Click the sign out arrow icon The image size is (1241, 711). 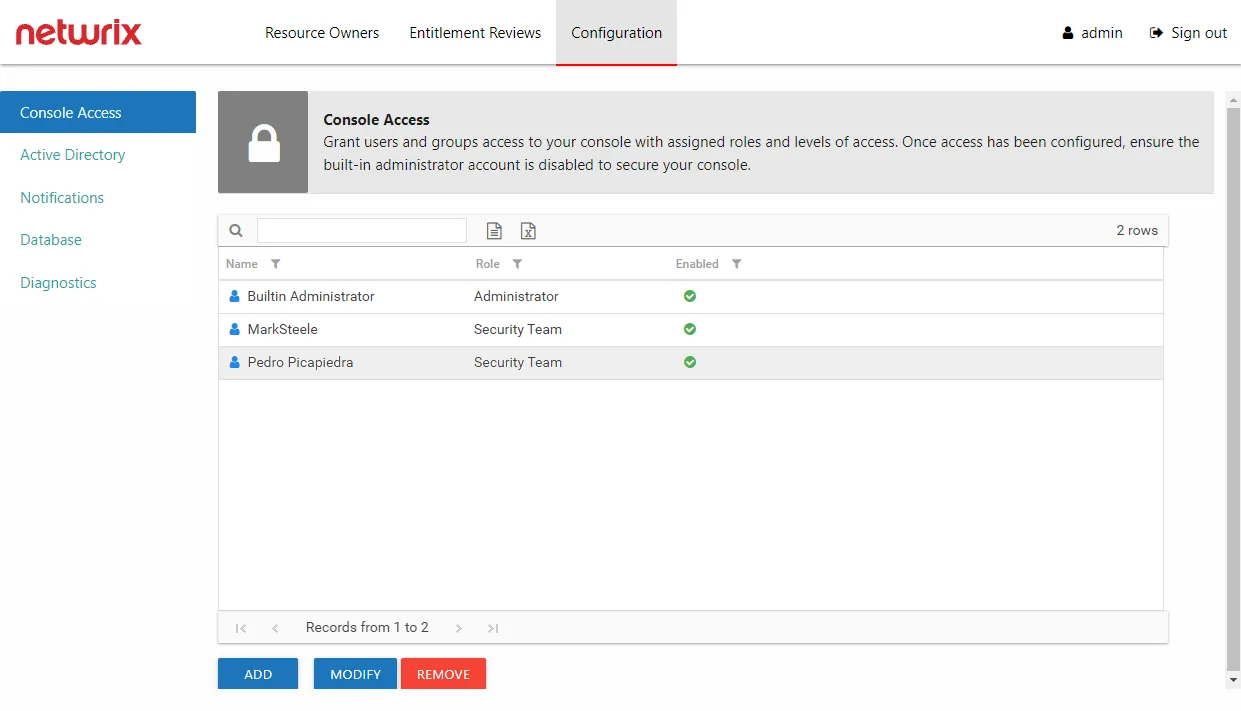click(1157, 33)
